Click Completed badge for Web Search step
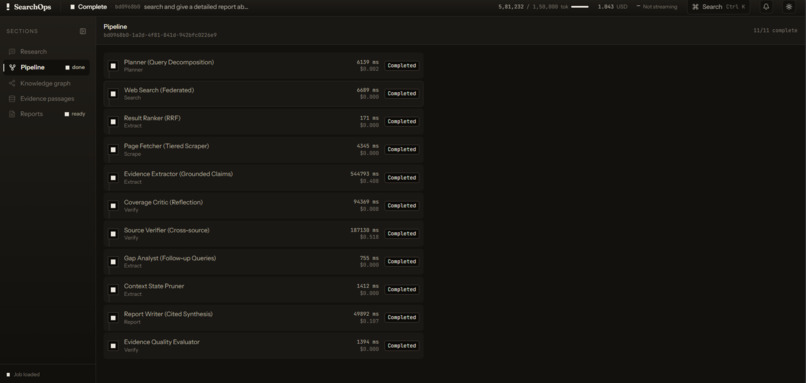 click(401, 94)
